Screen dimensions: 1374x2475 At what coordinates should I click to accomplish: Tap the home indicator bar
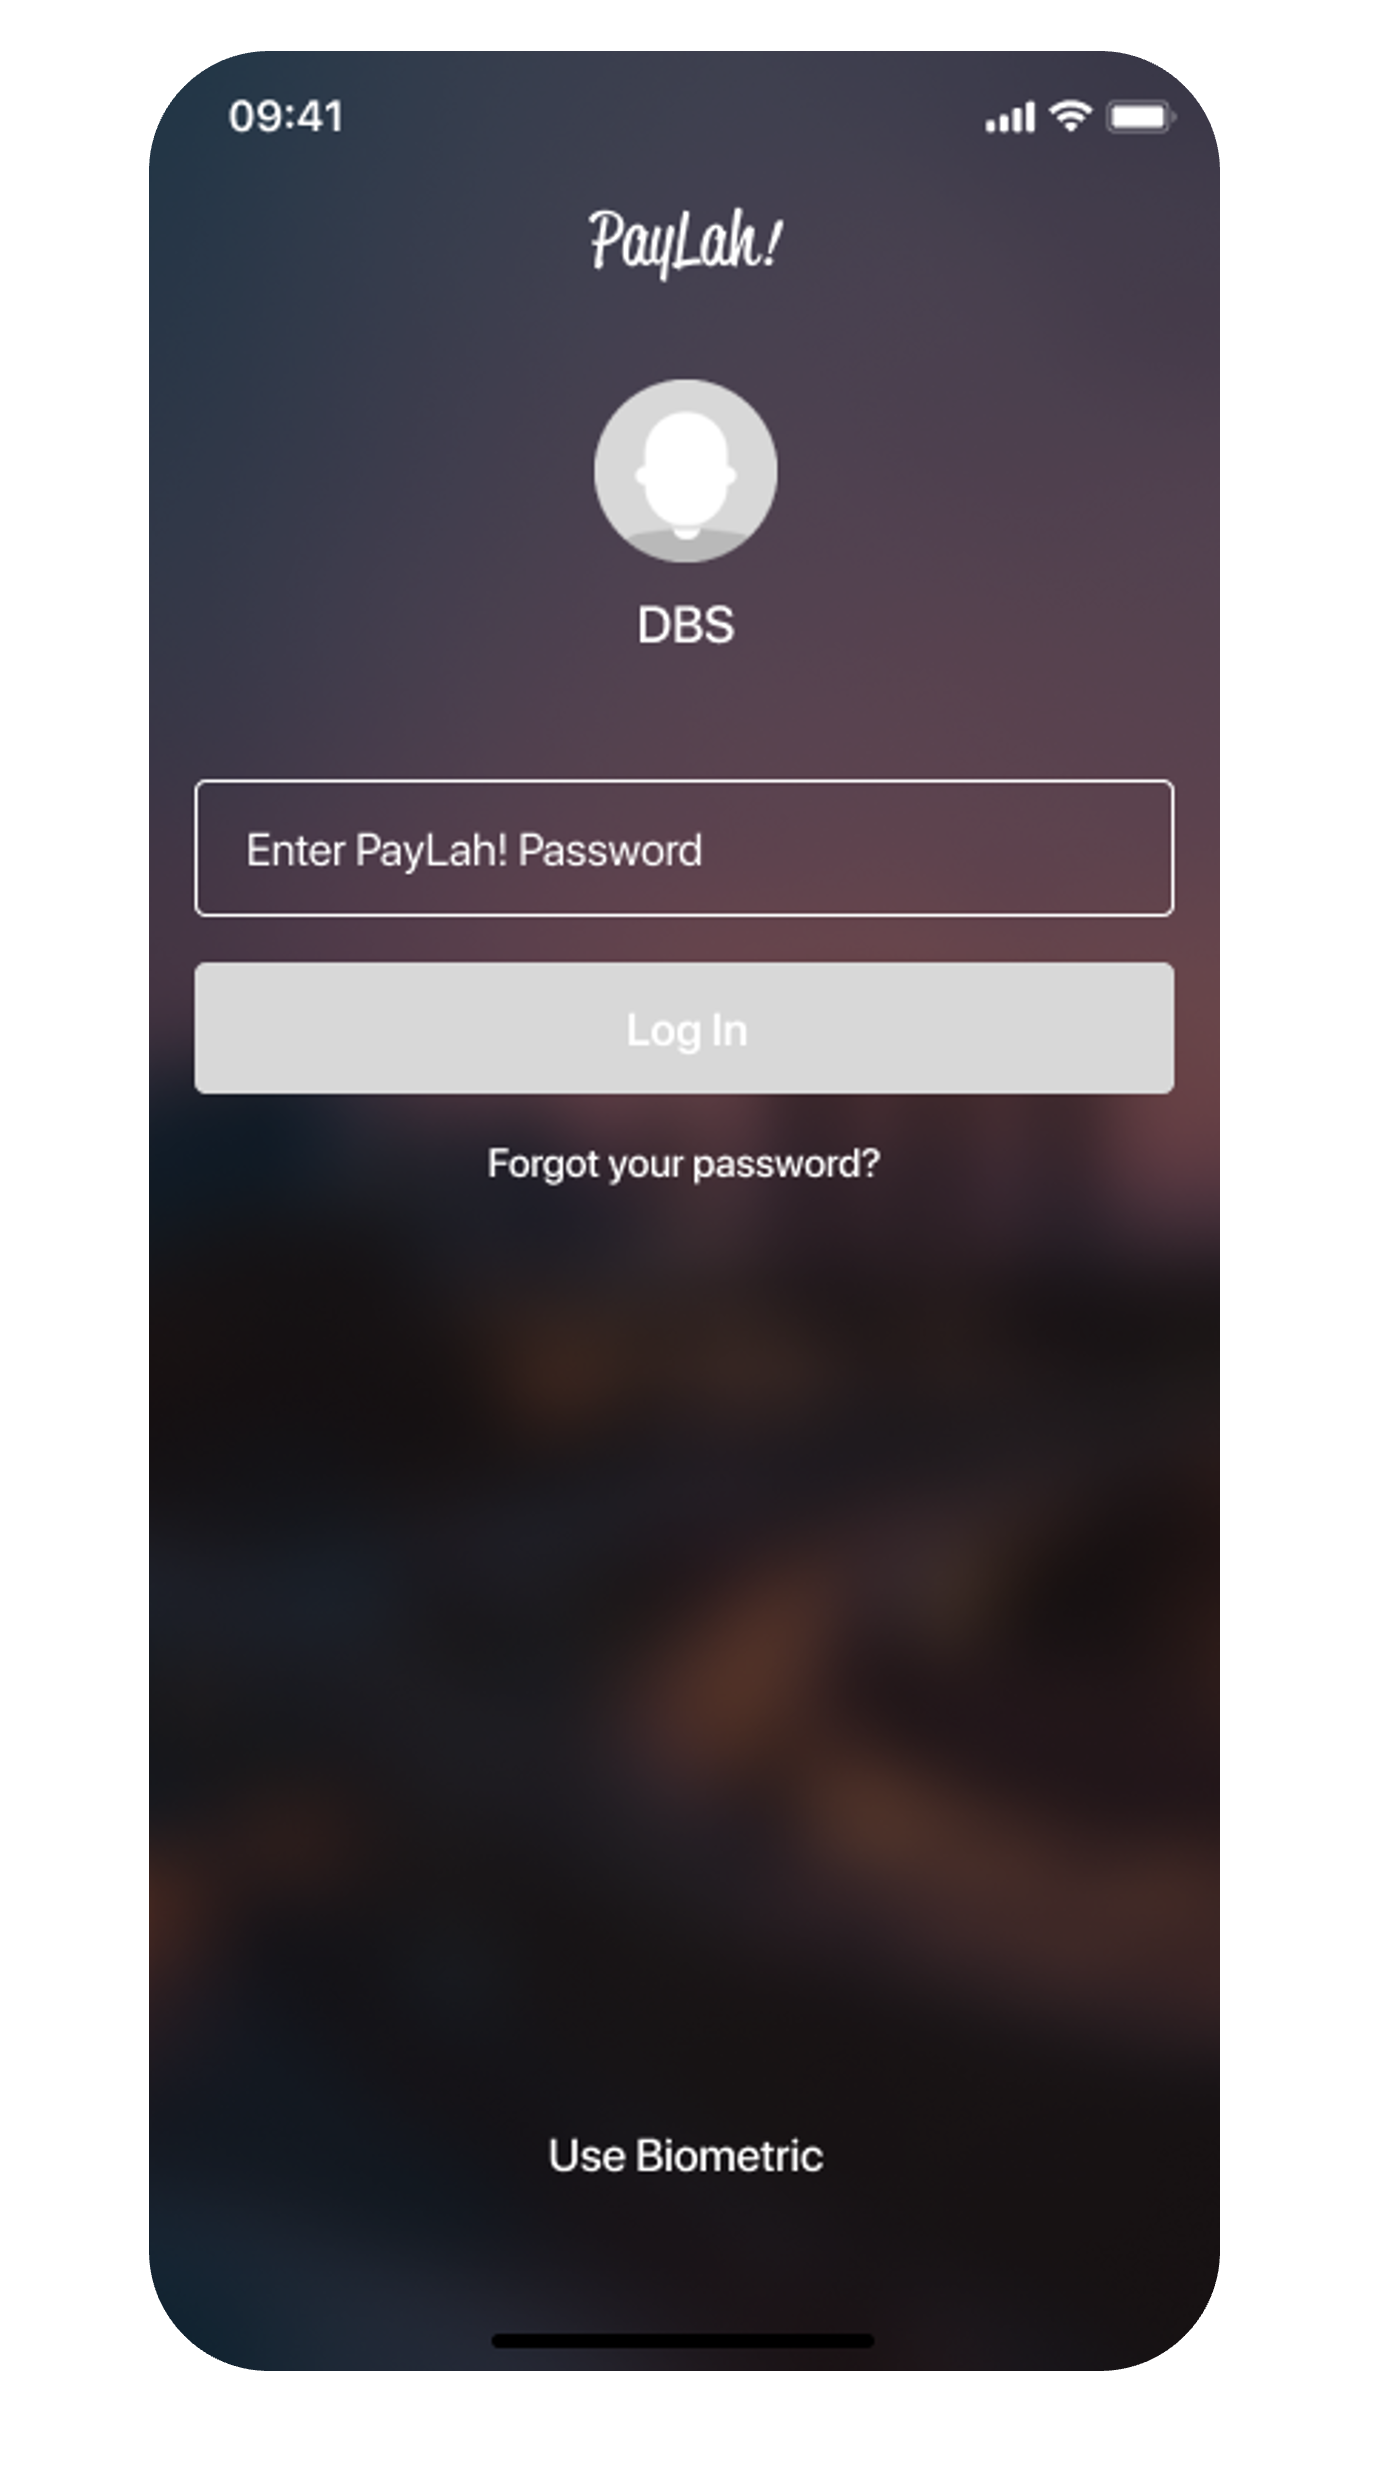683,2340
